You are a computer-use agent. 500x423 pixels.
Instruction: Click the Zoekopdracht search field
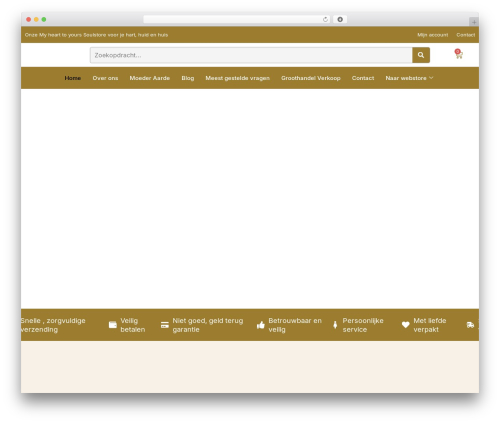click(x=251, y=55)
